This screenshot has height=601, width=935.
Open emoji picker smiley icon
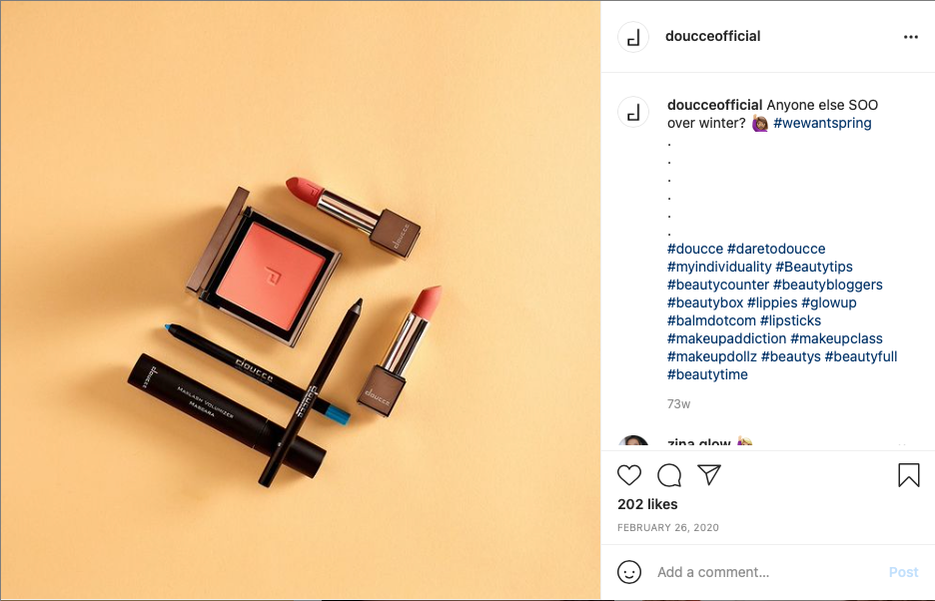tap(629, 572)
